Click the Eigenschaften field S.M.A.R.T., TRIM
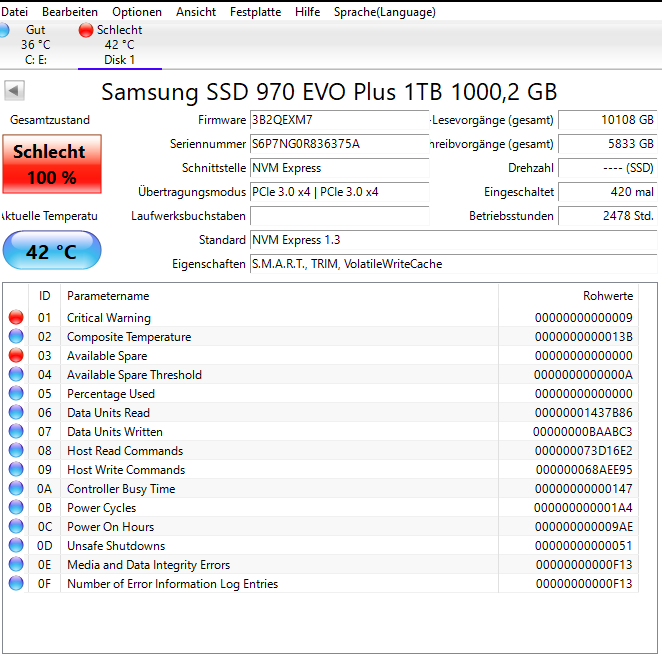The image size is (662, 658). pyautogui.click(x=453, y=264)
